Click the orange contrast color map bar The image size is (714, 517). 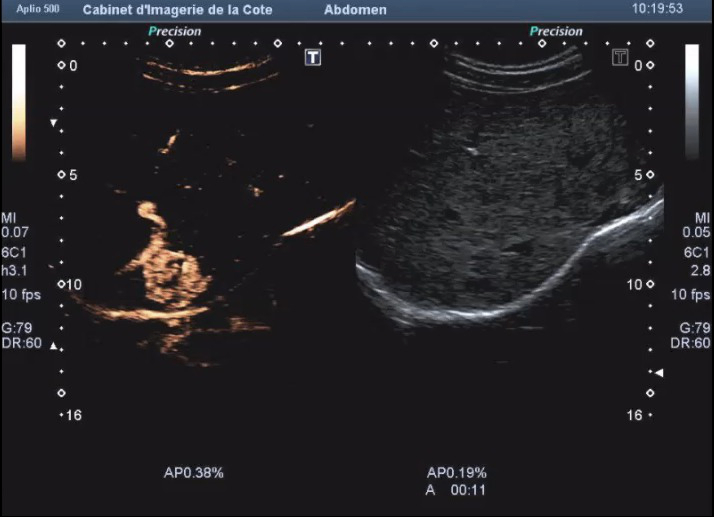(19, 102)
